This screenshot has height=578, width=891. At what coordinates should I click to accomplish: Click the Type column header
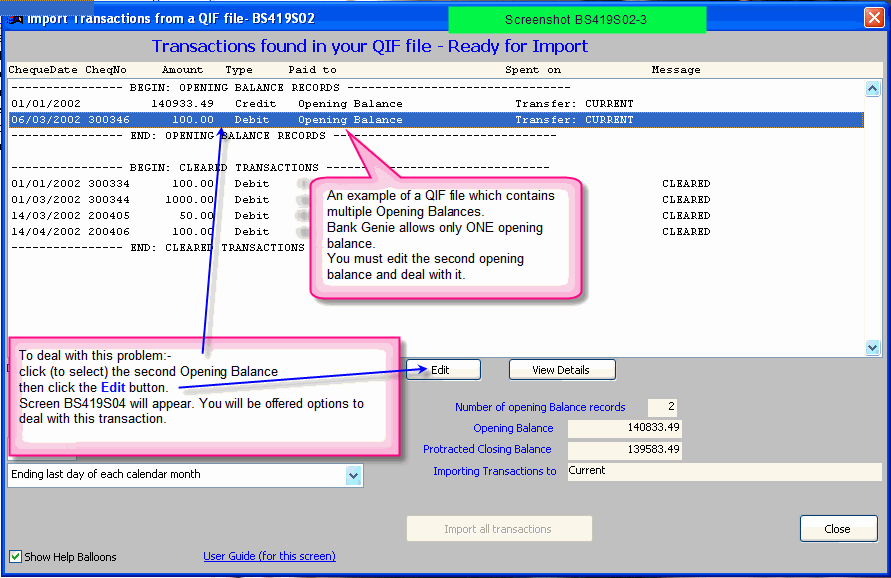tap(239, 70)
